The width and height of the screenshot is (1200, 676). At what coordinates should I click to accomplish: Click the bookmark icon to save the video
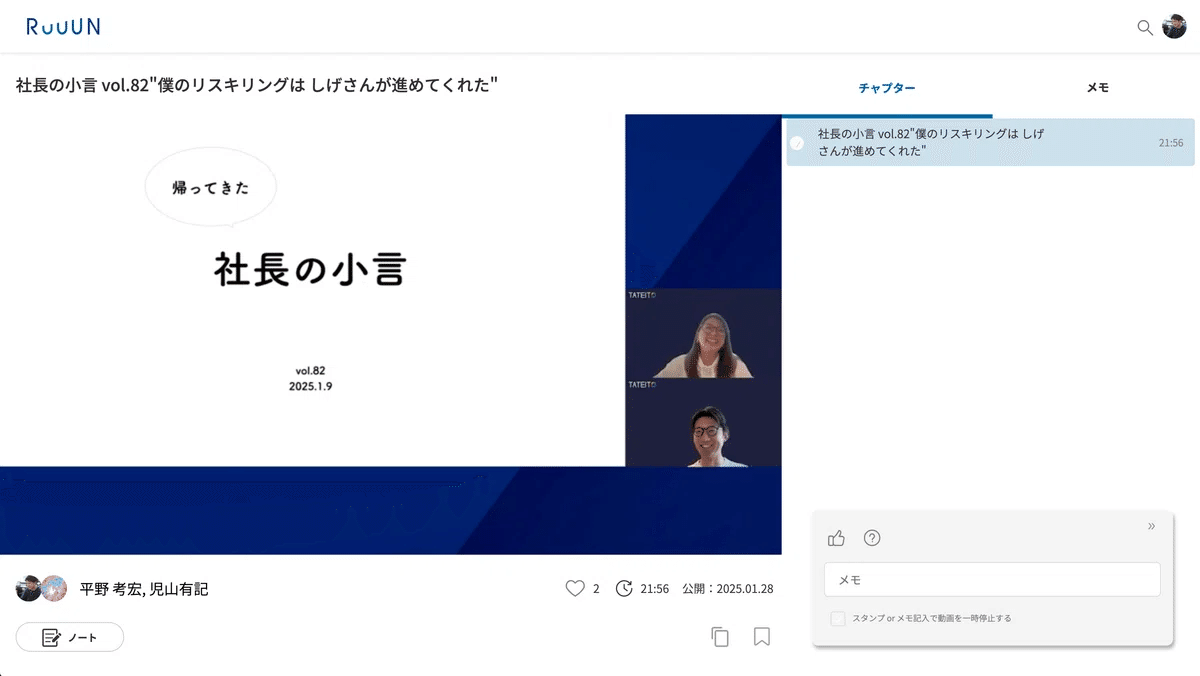click(x=761, y=636)
